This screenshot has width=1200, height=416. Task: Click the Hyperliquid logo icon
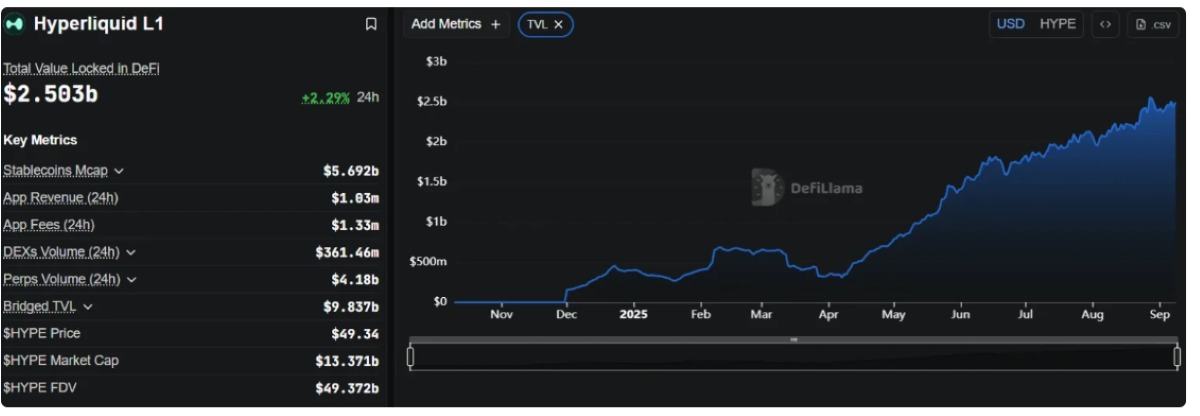coord(14,25)
